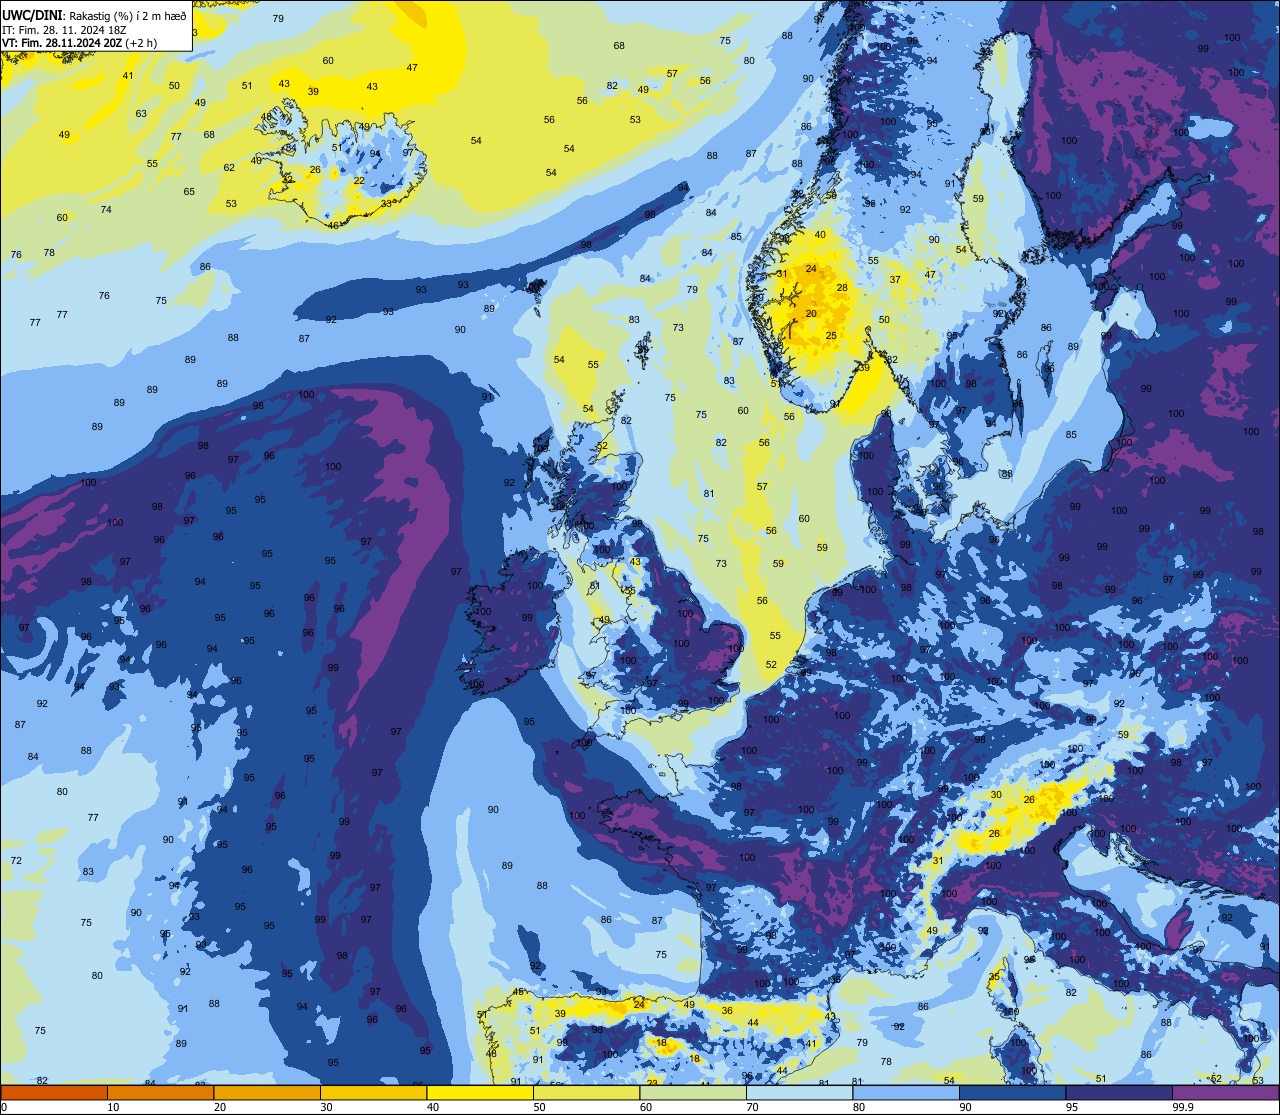Click the indigo 95–99.9 legend swatch
Image resolution: width=1280 pixels, height=1115 pixels.
(1119, 1092)
